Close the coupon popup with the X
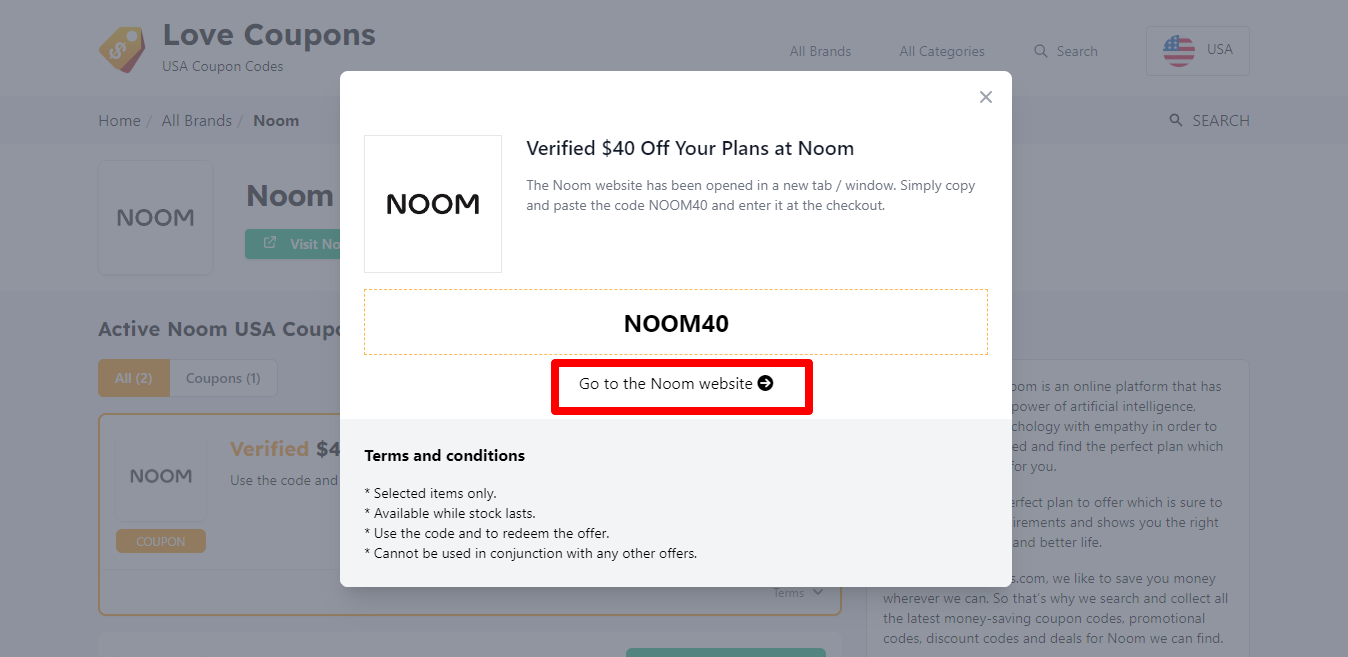This screenshot has width=1348, height=657. (x=986, y=97)
